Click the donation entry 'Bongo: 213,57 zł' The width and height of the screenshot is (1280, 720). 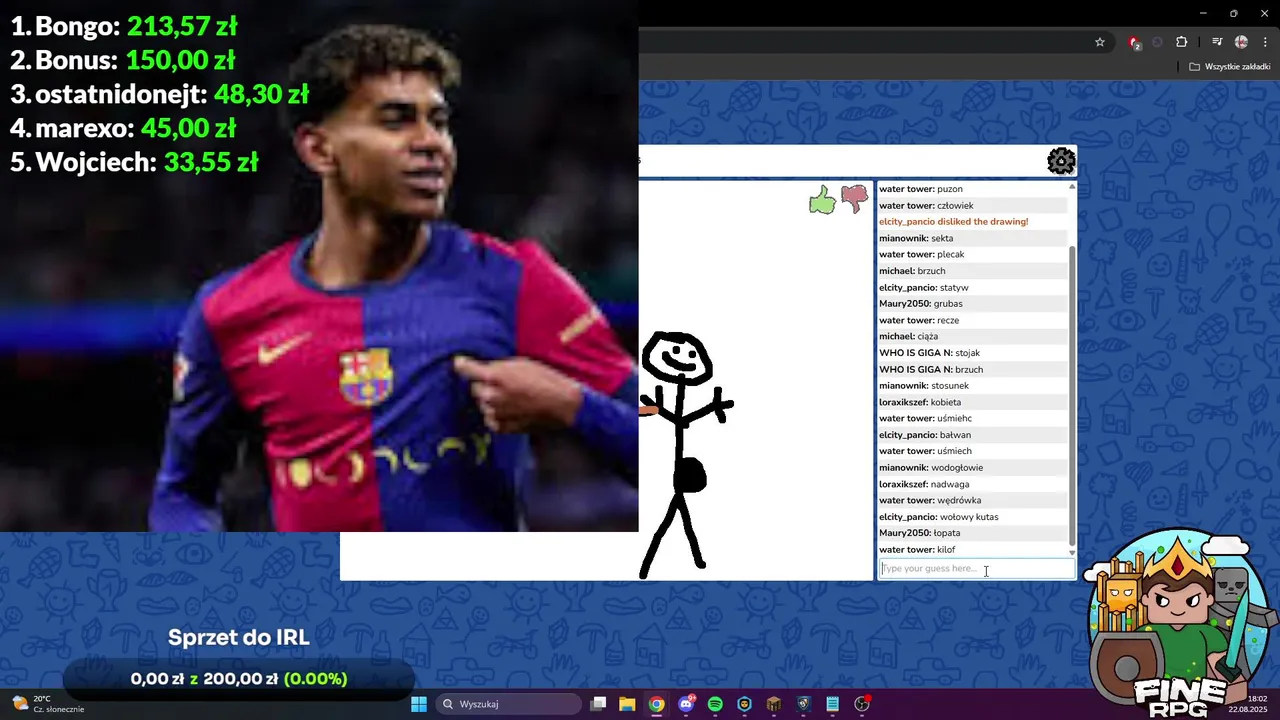pos(124,26)
